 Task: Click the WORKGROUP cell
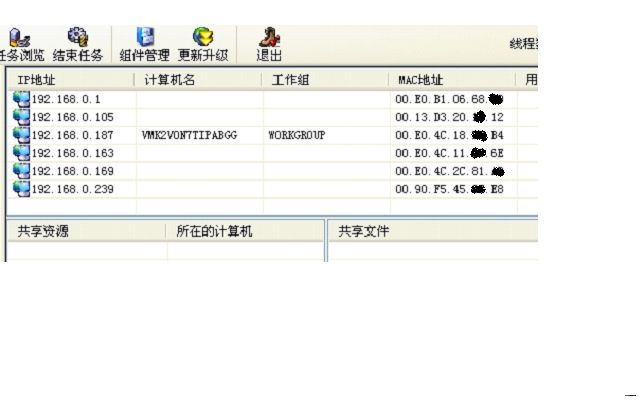pos(297,135)
